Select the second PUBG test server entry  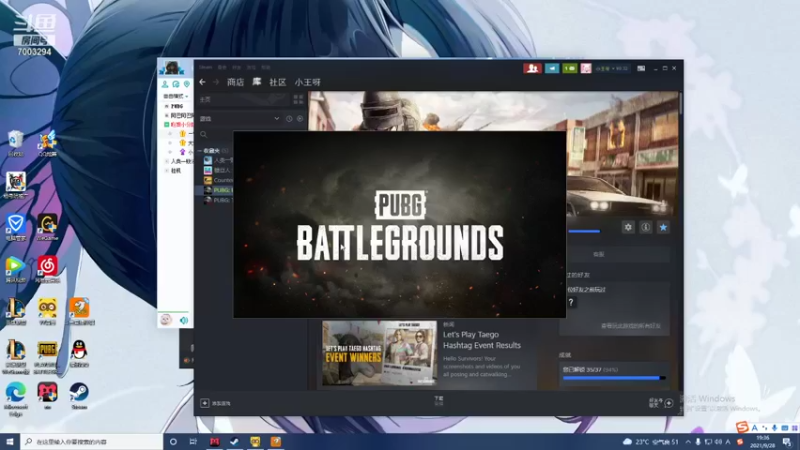pos(218,200)
